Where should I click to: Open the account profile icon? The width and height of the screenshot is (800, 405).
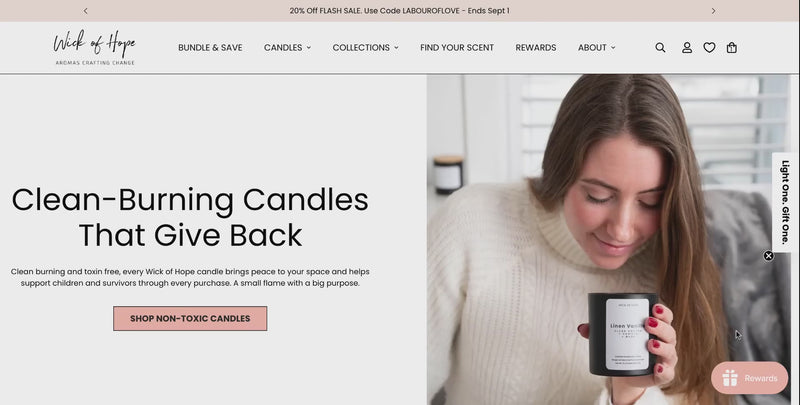[x=687, y=47]
